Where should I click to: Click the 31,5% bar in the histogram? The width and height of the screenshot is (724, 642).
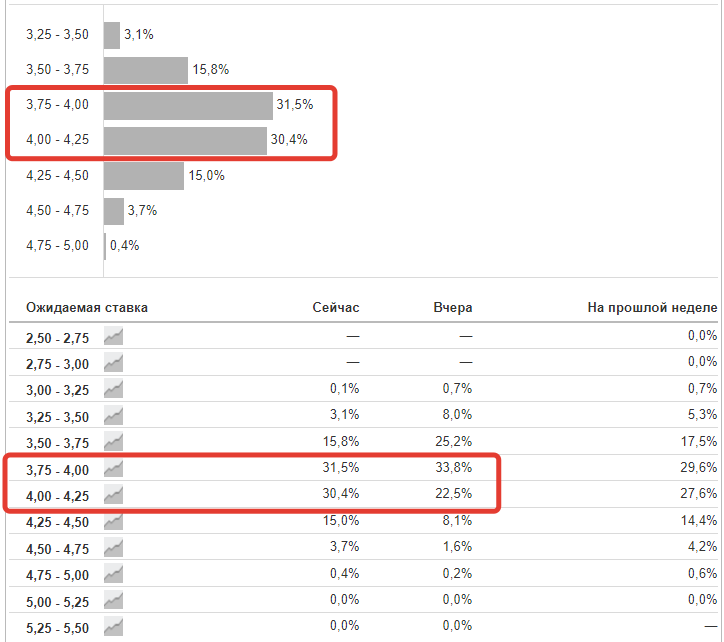(x=188, y=106)
